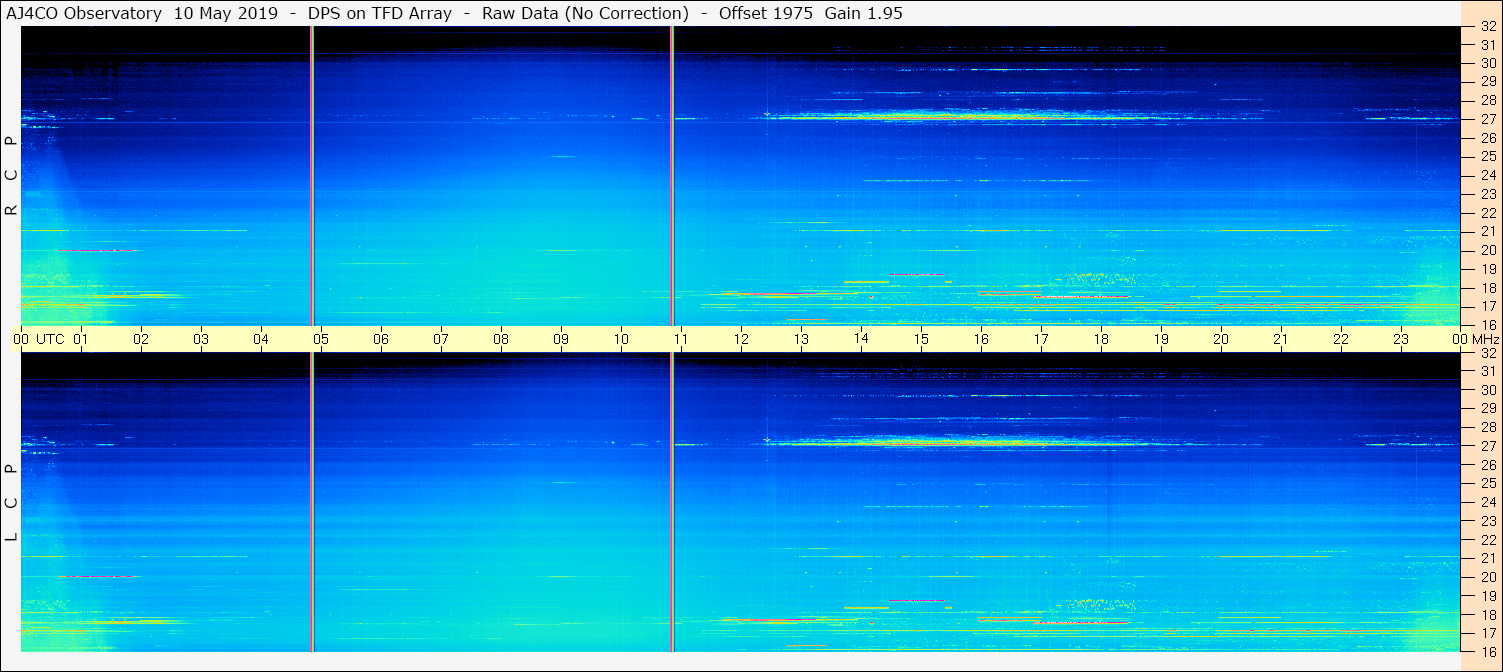Select hour label 13 on UTC axis
The width and height of the screenshot is (1503, 672).
801,339
